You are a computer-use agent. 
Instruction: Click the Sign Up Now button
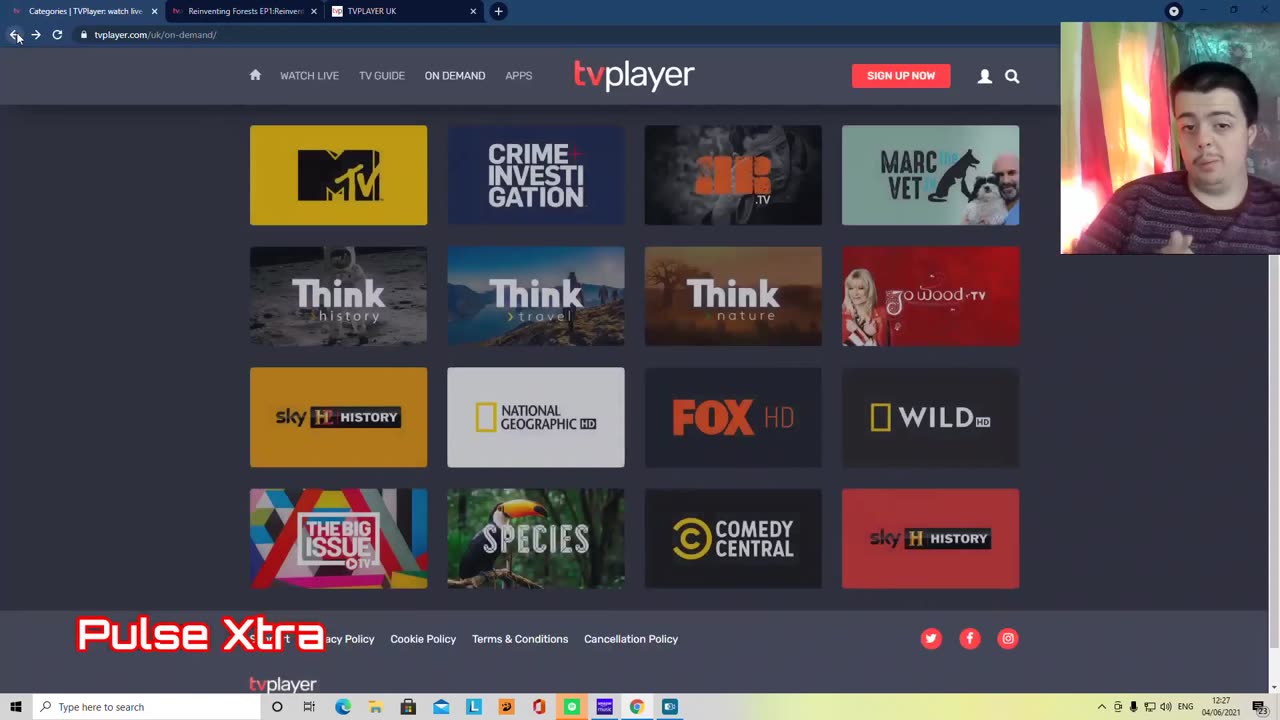(x=901, y=76)
